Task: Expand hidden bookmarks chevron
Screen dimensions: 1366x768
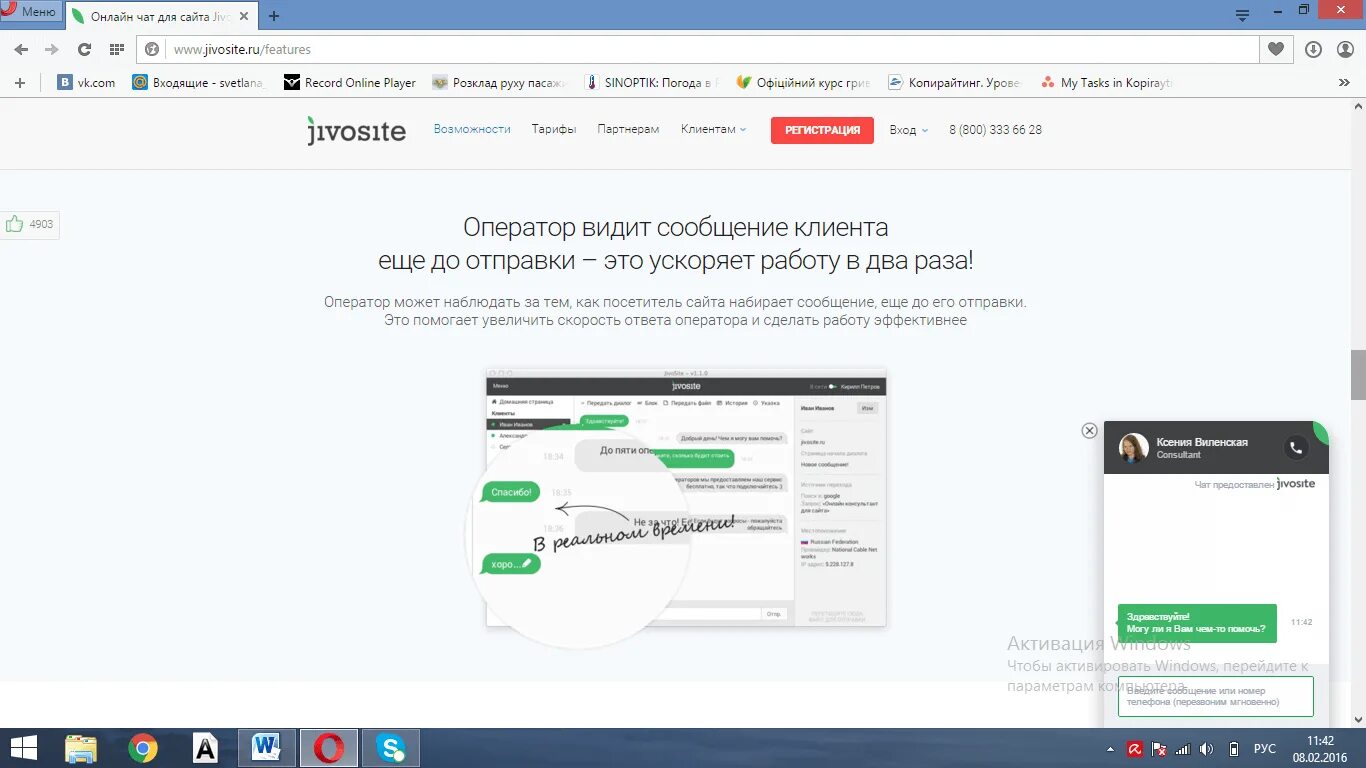Action: point(1344,83)
